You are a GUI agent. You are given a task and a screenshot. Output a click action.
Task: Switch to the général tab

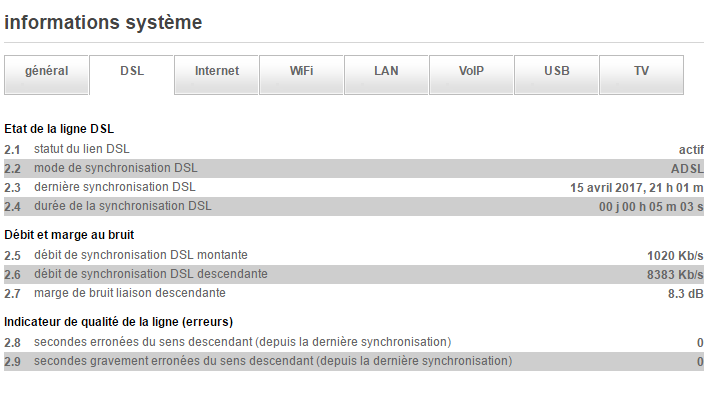pyautogui.click(x=47, y=72)
